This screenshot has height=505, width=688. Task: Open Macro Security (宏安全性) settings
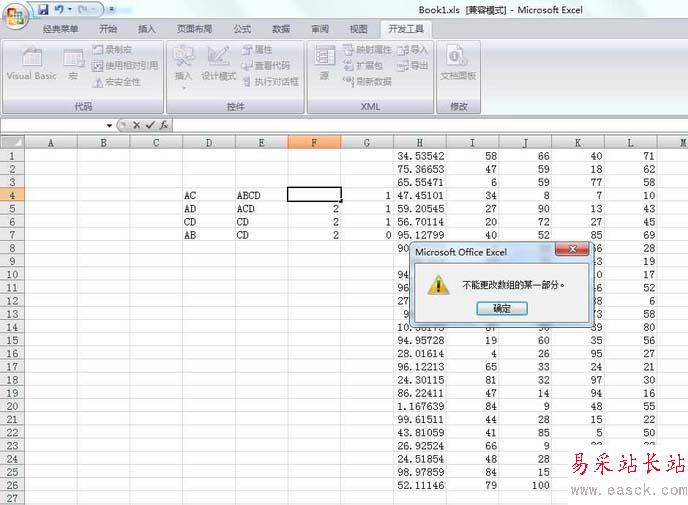[117, 82]
